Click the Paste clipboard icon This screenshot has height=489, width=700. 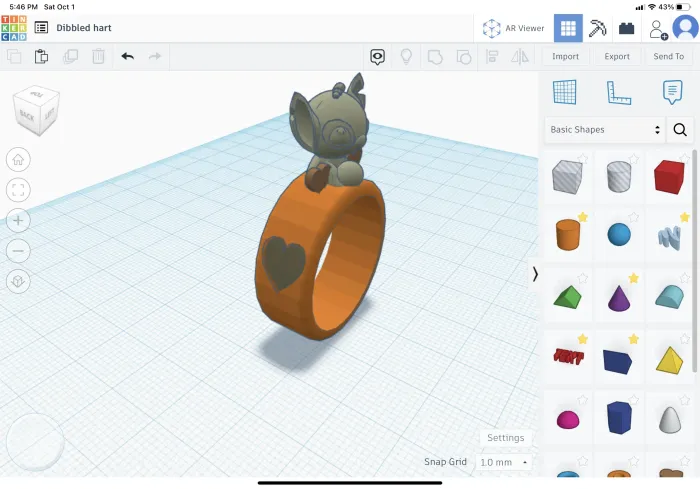coord(41,56)
